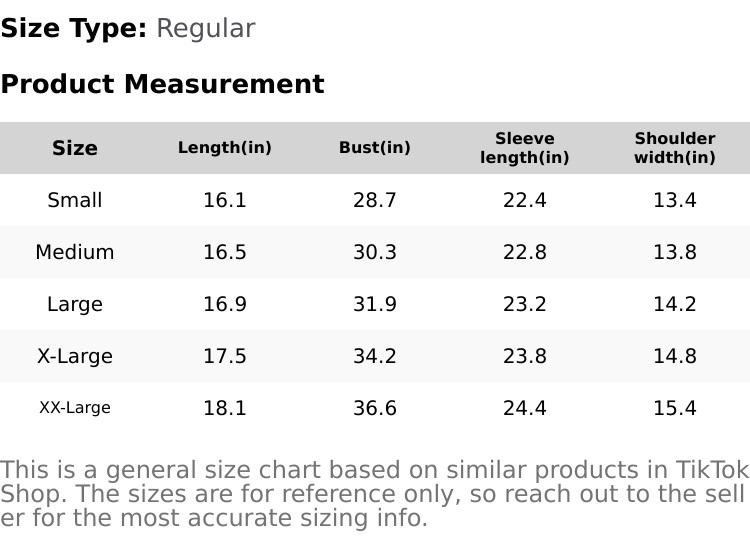Click the Small shoulder width value 13.4
750x554 pixels.
(x=675, y=200)
